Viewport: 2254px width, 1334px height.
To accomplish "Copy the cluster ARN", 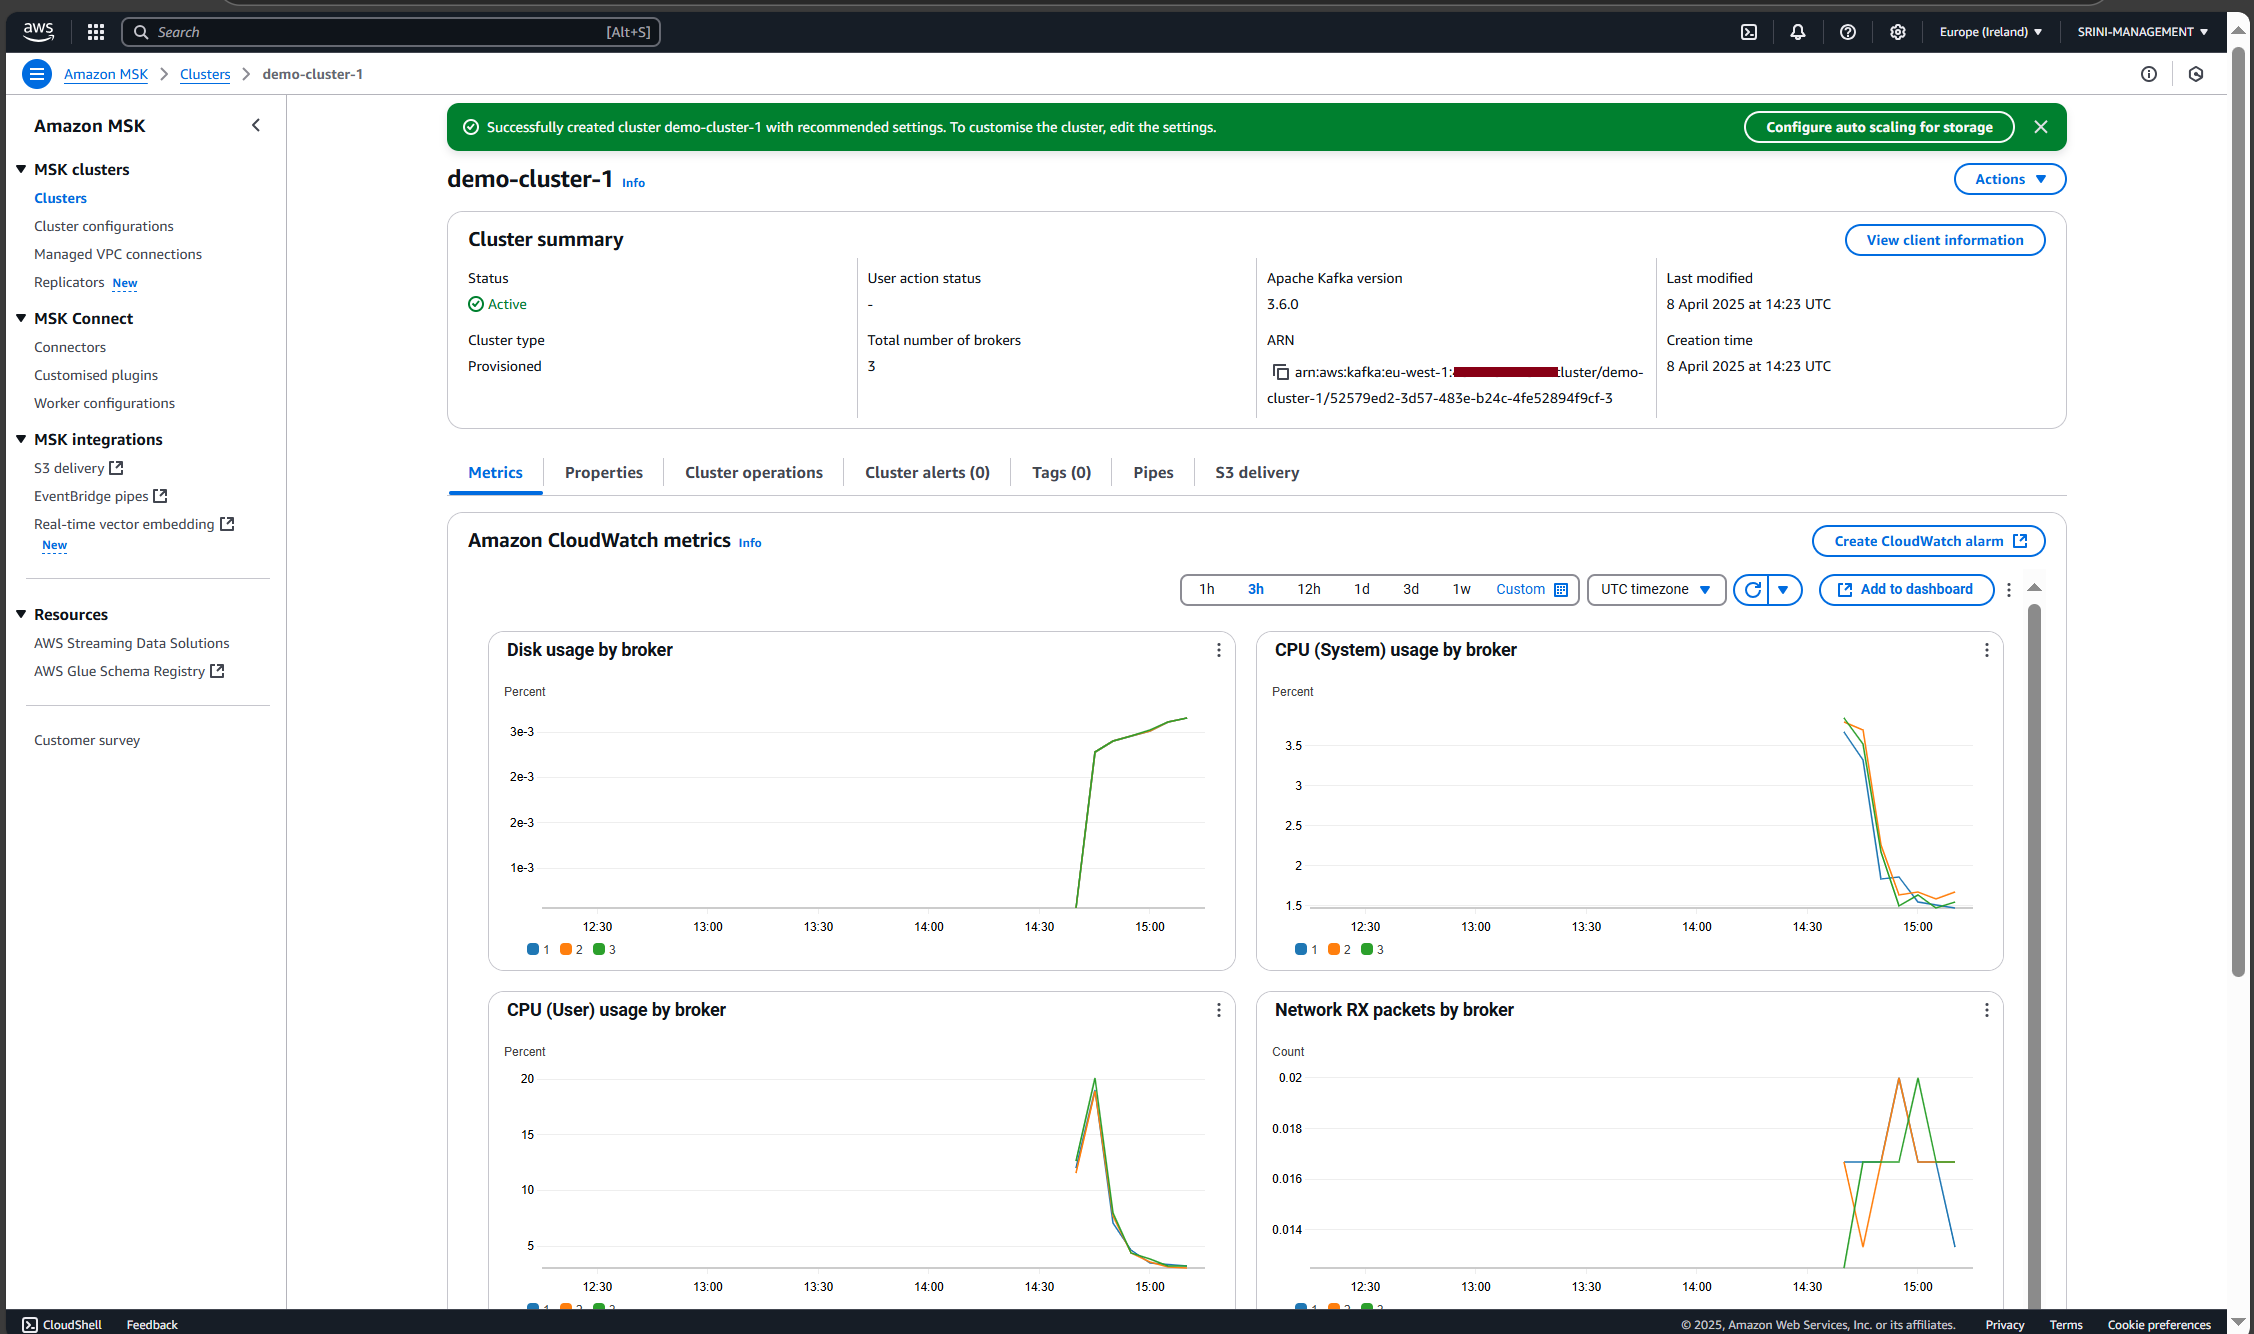I will [x=1280, y=372].
